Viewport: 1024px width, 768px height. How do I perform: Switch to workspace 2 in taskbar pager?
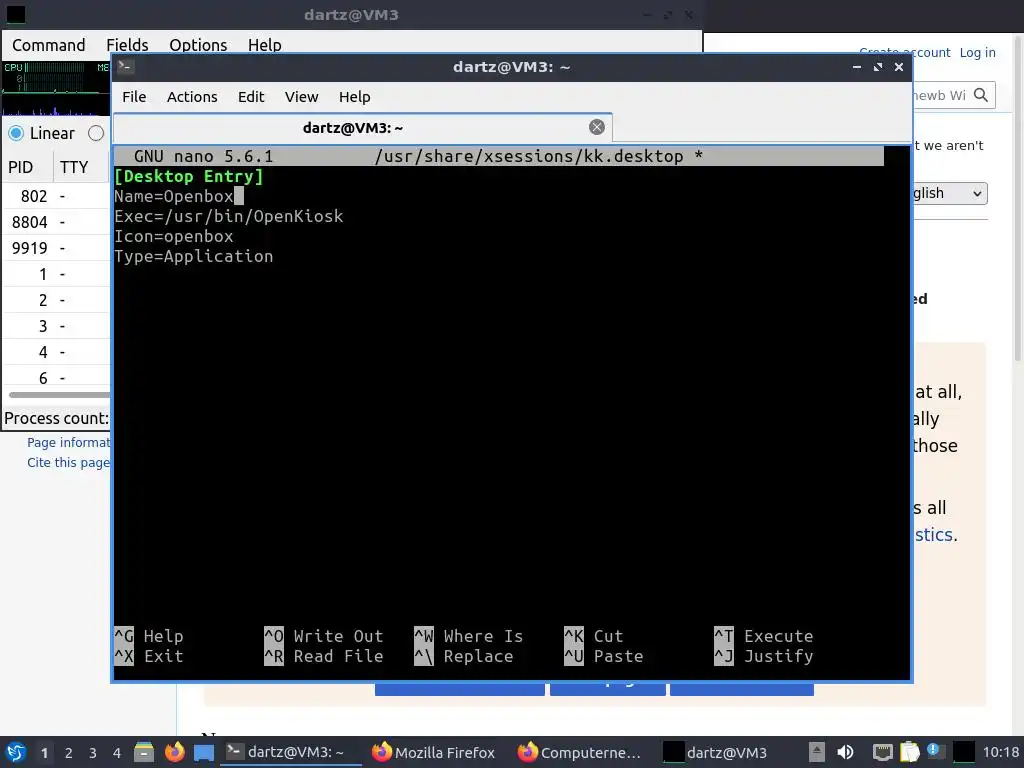69,753
